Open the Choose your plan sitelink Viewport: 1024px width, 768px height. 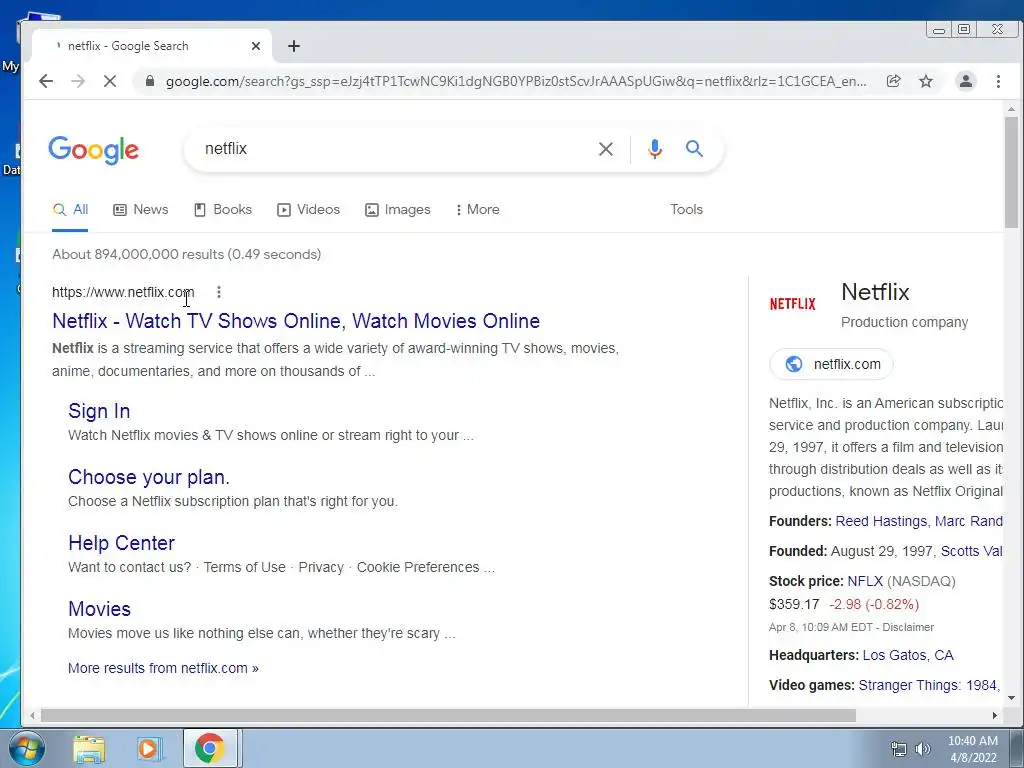[149, 477]
